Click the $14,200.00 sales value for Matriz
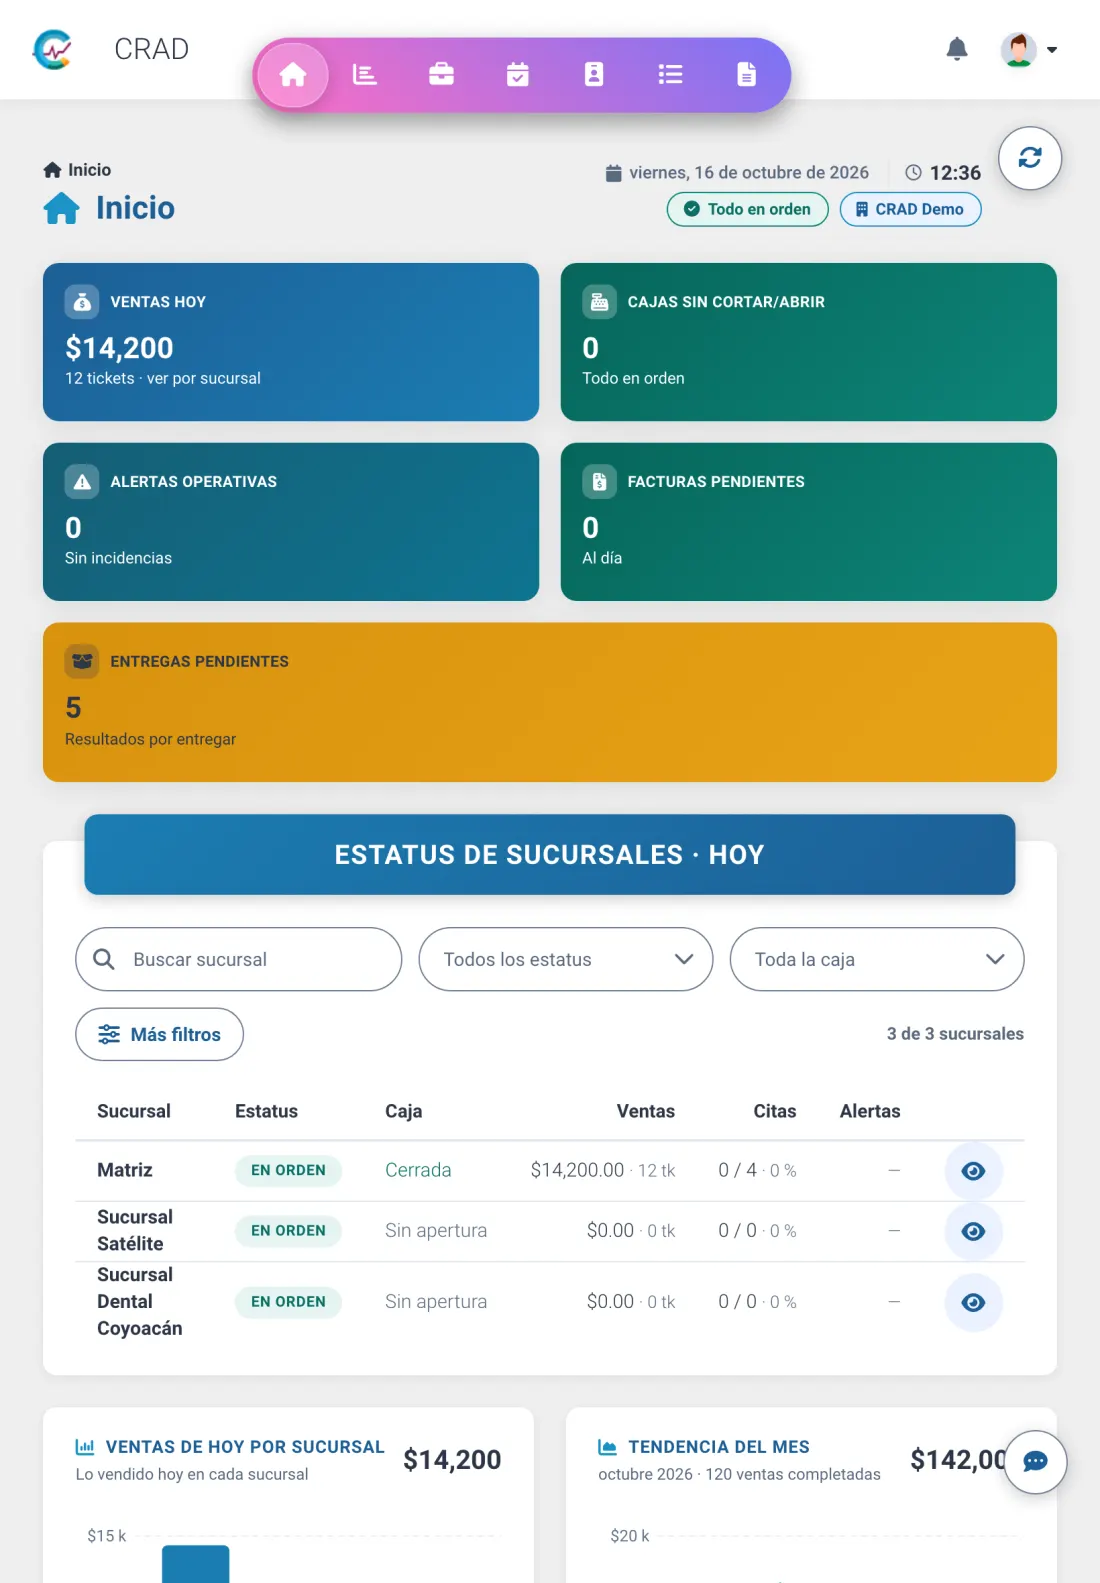 577,1170
